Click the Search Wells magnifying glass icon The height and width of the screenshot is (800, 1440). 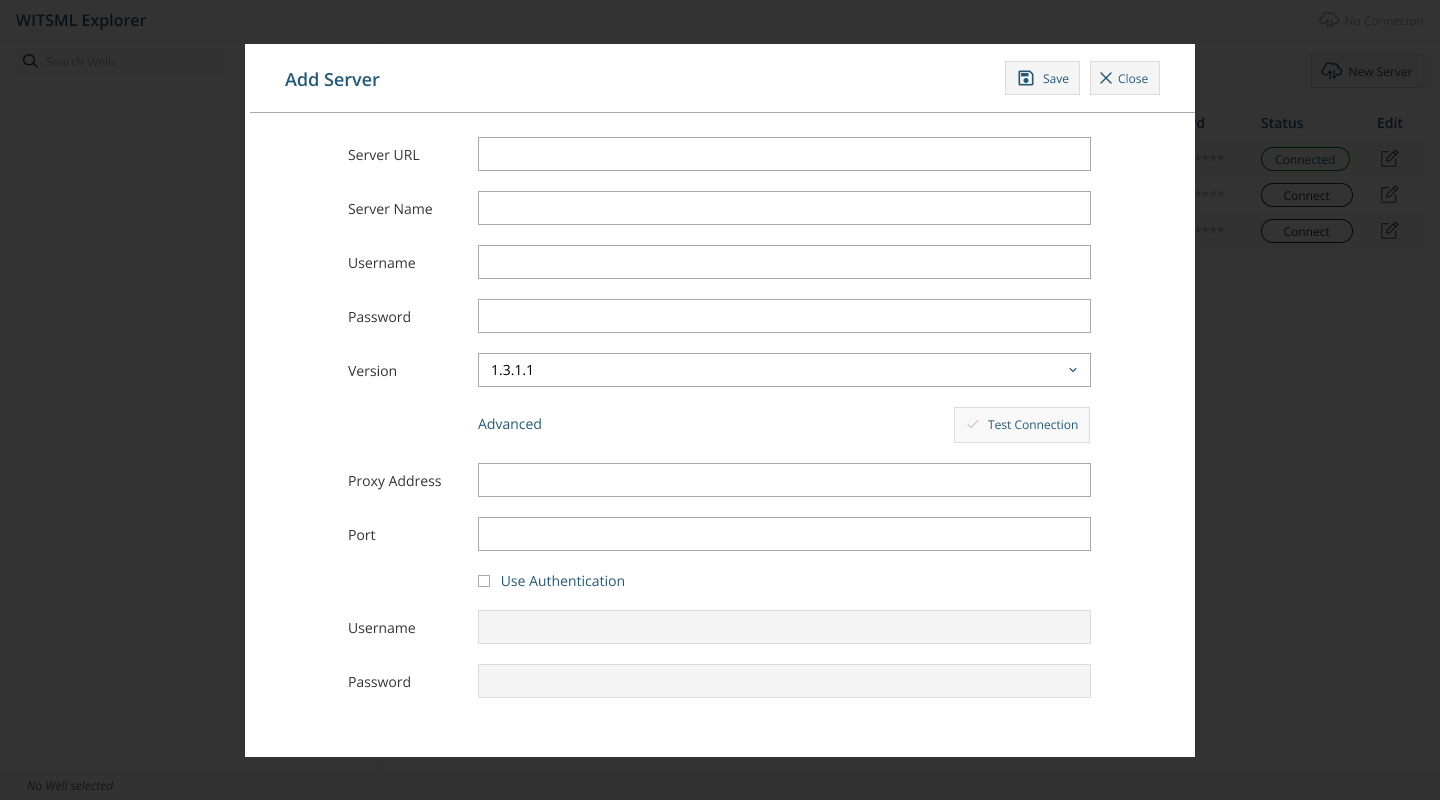pos(31,61)
